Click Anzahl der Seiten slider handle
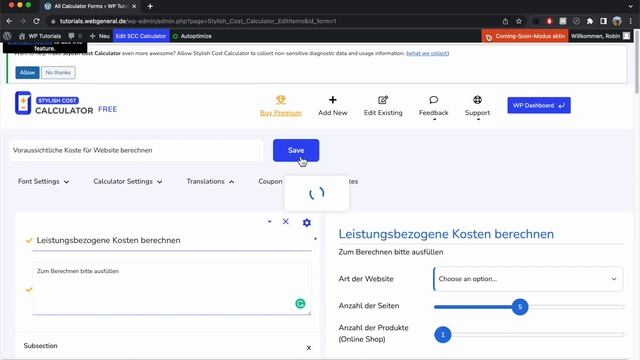640x360 pixels. tap(520, 307)
